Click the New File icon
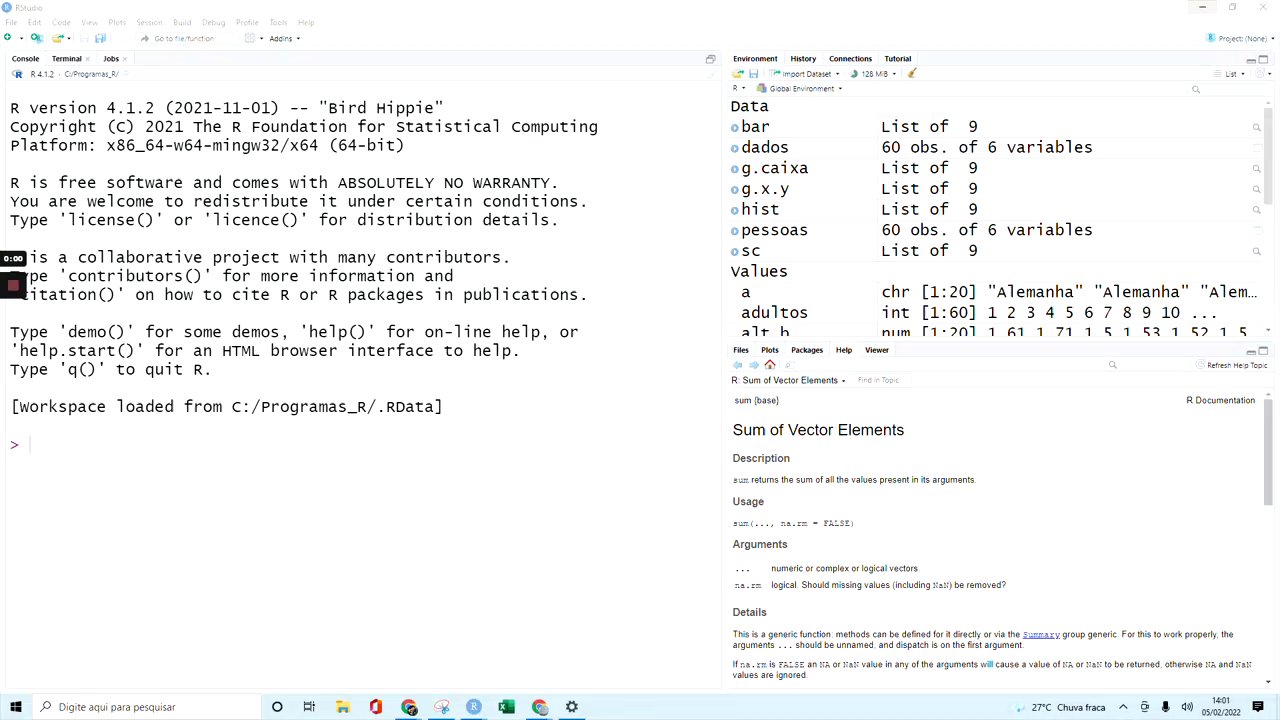The height and width of the screenshot is (720, 1280). (8, 38)
